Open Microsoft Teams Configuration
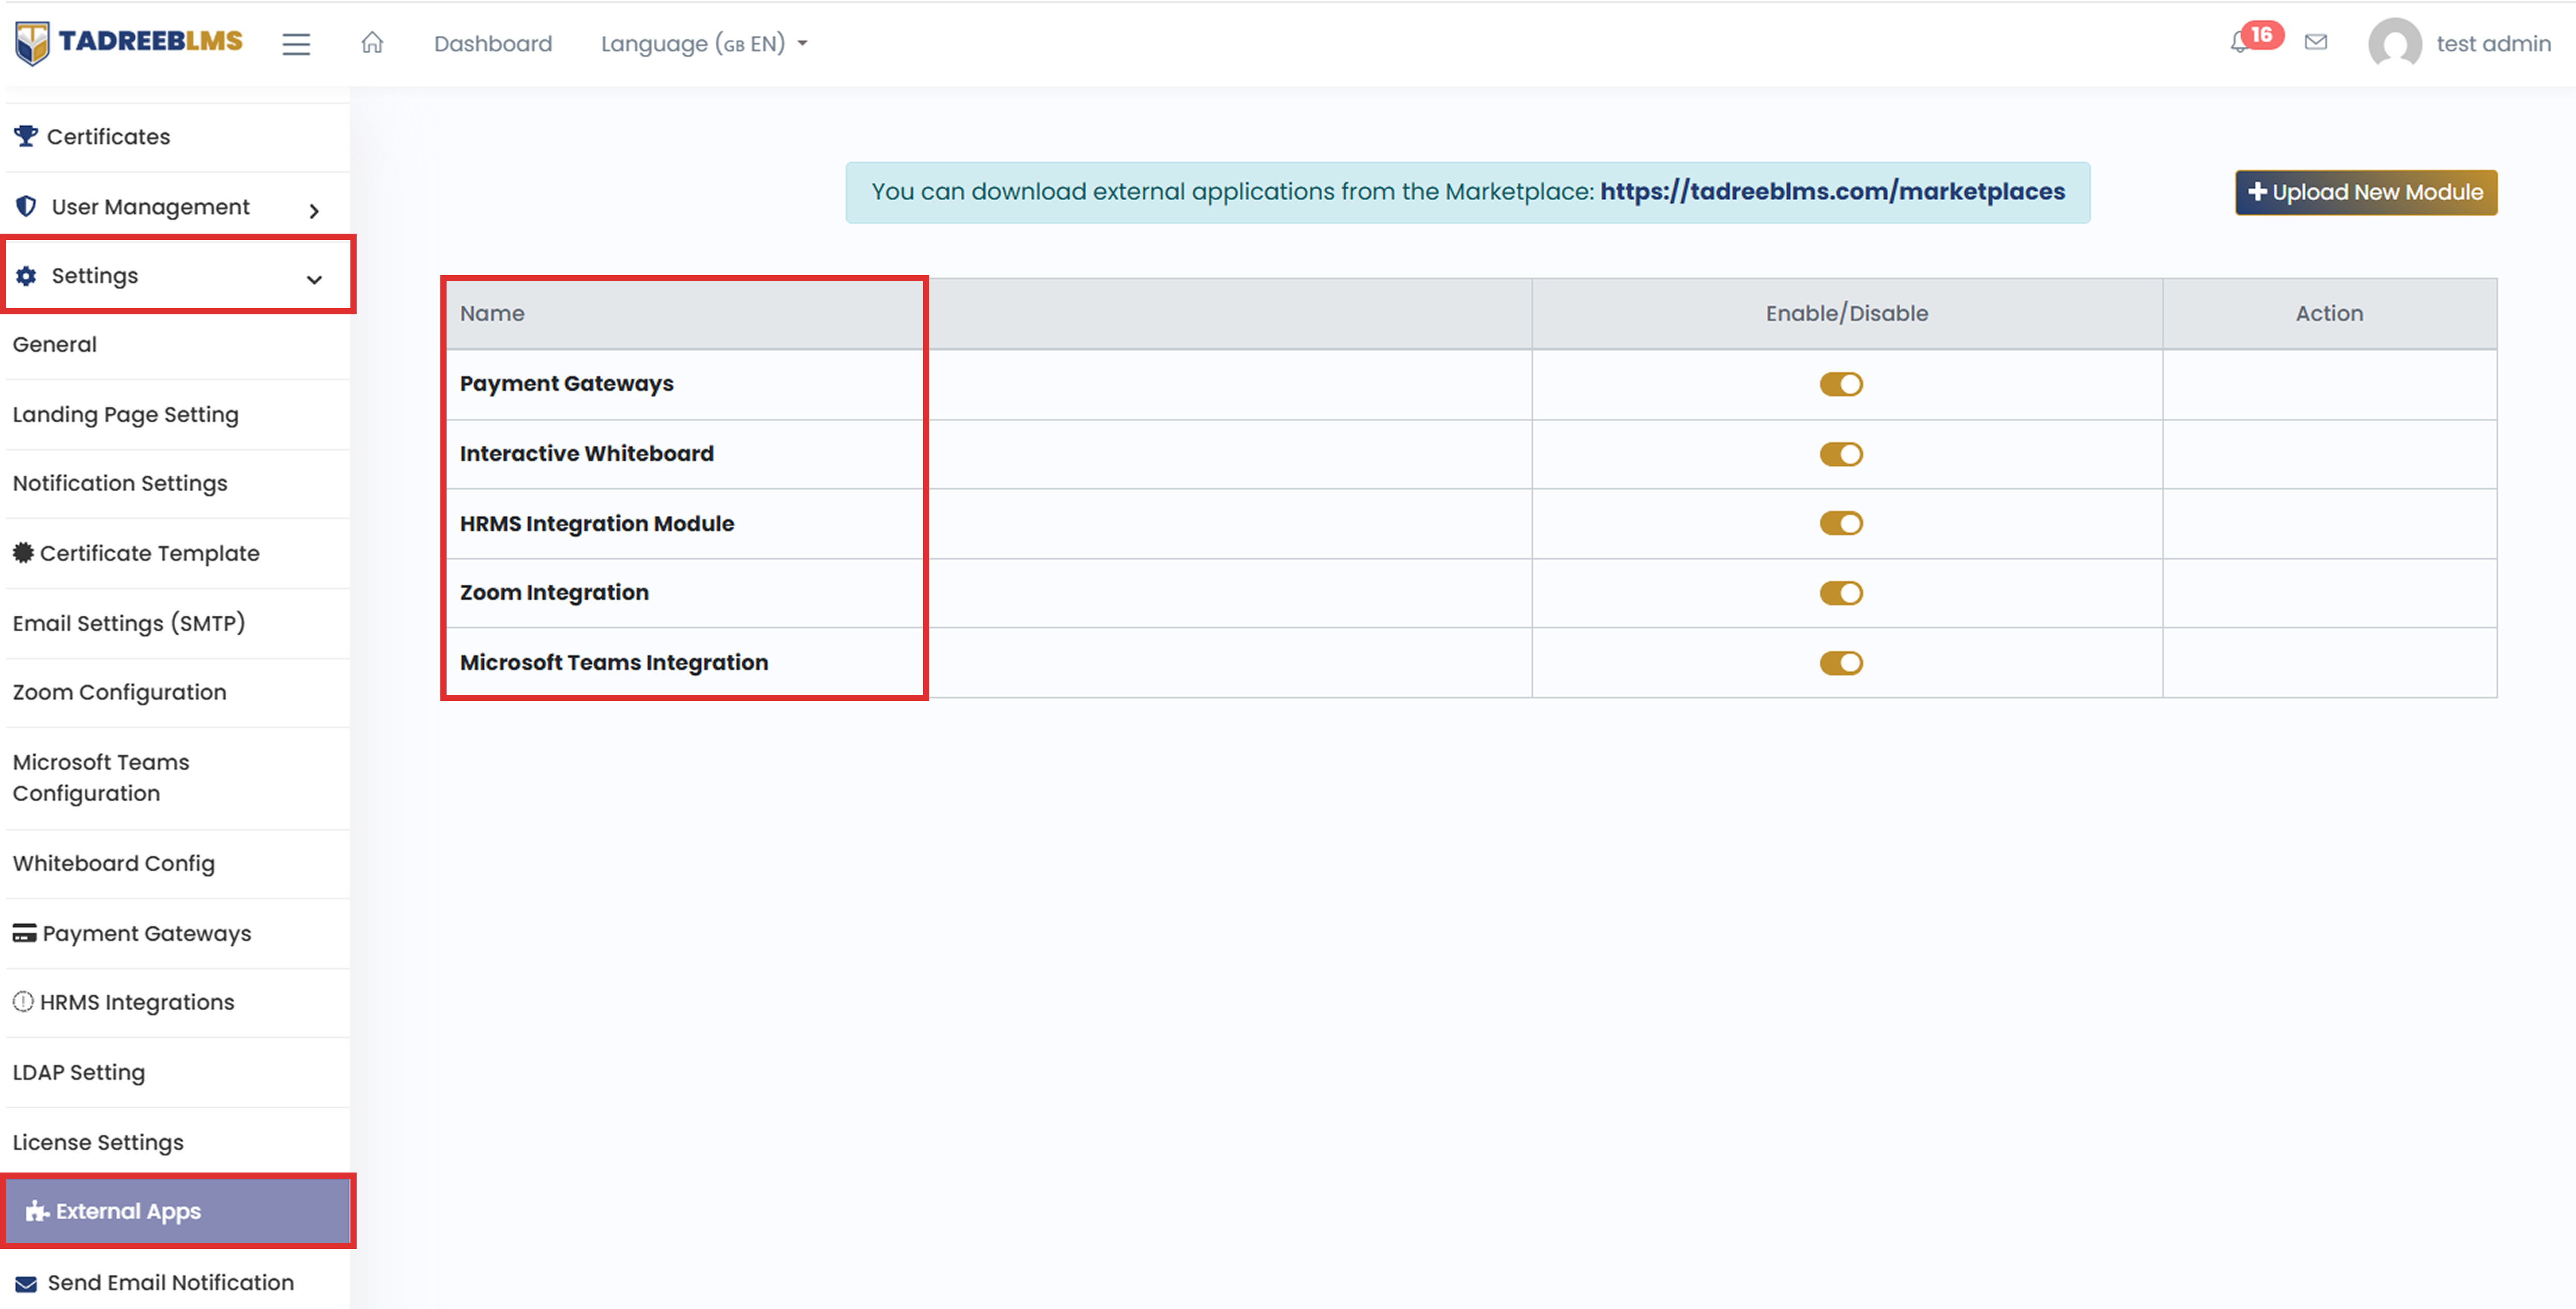Viewport: 2576px width, 1309px height. tap(101, 777)
